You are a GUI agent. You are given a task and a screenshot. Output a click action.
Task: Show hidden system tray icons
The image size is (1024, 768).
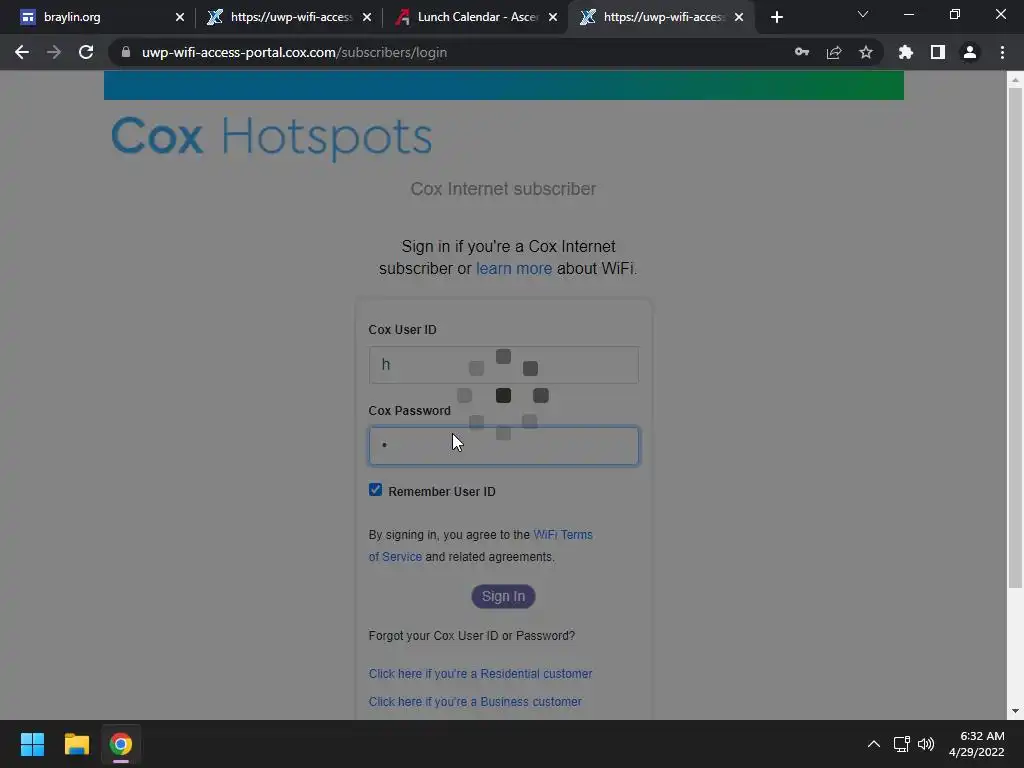click(874, 744)
